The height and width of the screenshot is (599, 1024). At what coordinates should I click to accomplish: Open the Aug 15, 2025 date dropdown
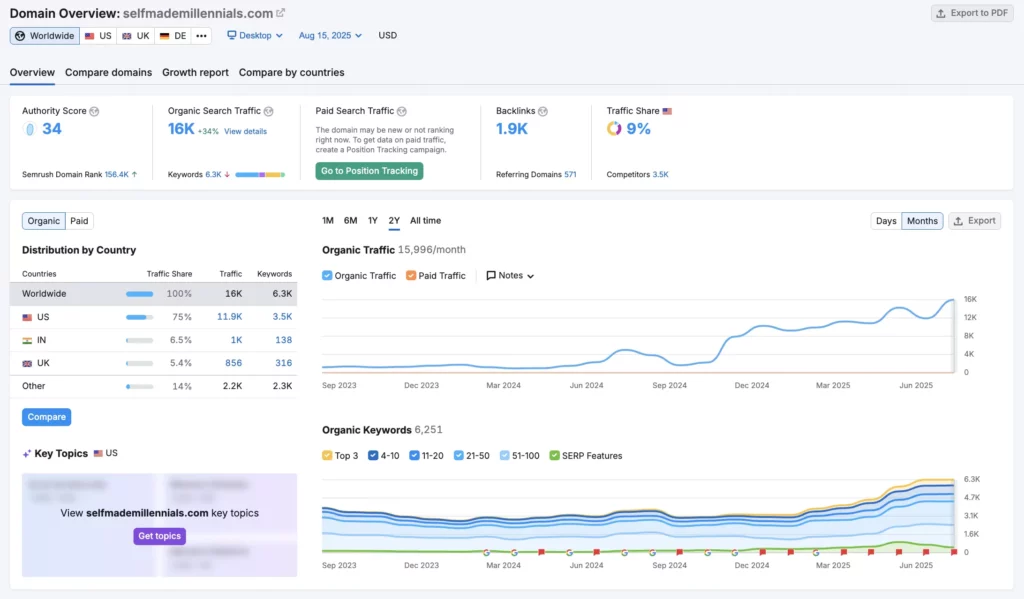click(x=330, y=35)
